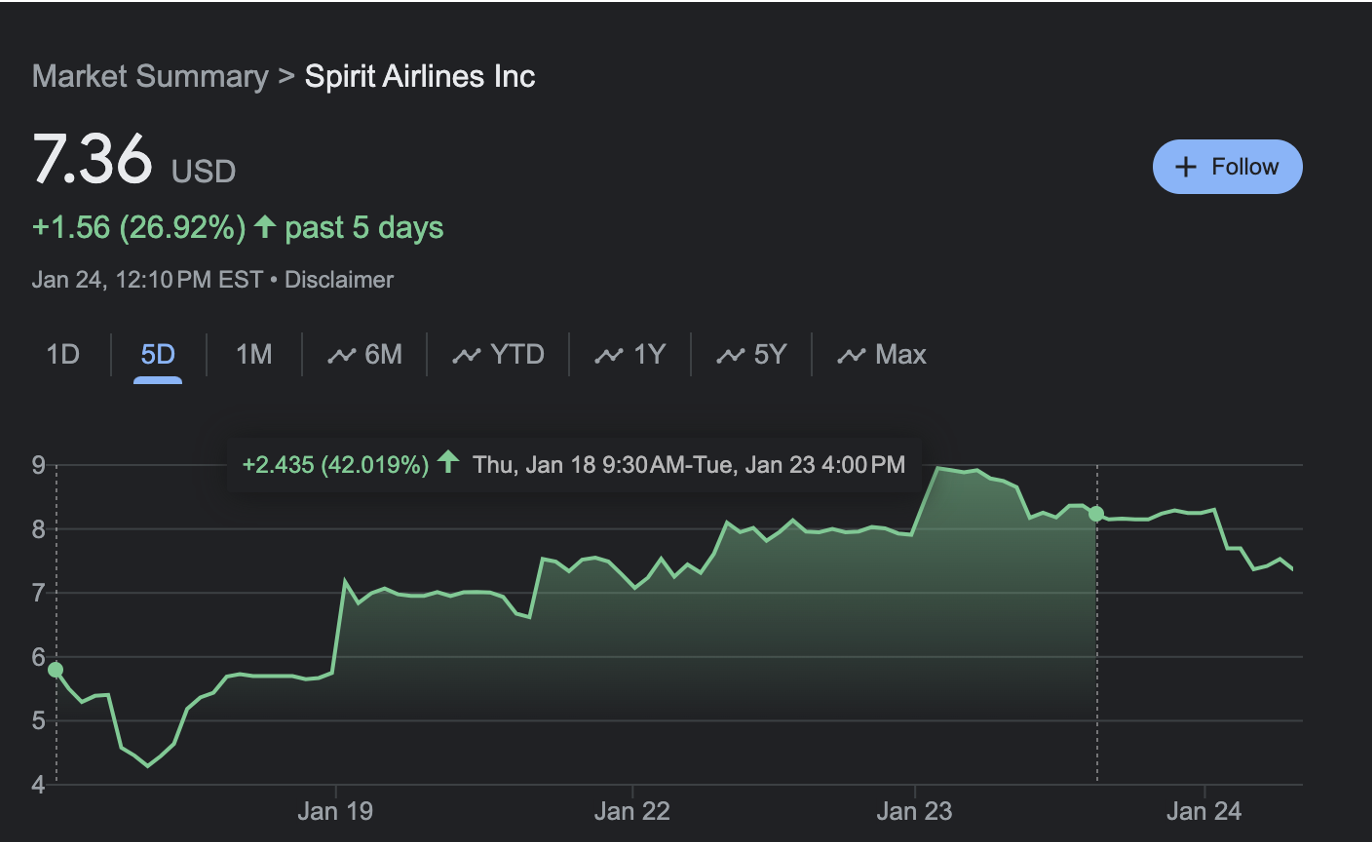Select the trend-line icon beside 1Y

tap(610, 355)
